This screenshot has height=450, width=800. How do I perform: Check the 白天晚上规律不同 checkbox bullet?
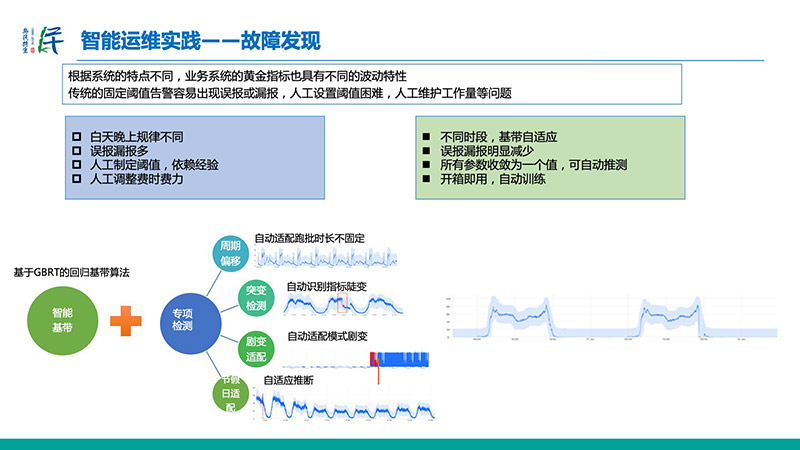(78, 136)
